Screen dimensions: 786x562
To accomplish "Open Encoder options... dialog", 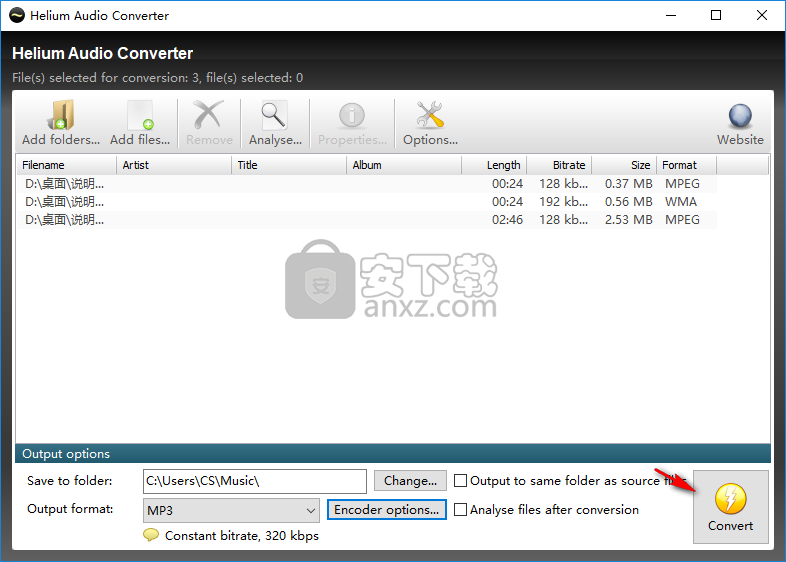I will [386, 510].
